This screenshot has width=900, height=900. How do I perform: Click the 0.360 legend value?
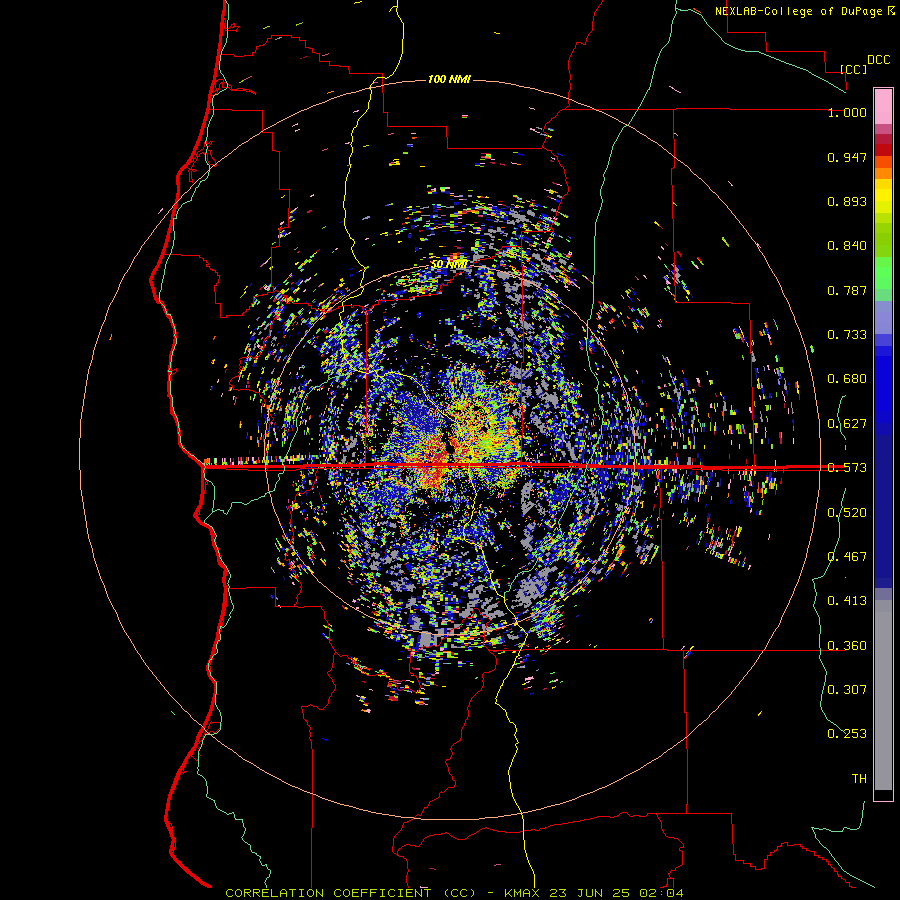pyautogui.click(x=847, y=646)
